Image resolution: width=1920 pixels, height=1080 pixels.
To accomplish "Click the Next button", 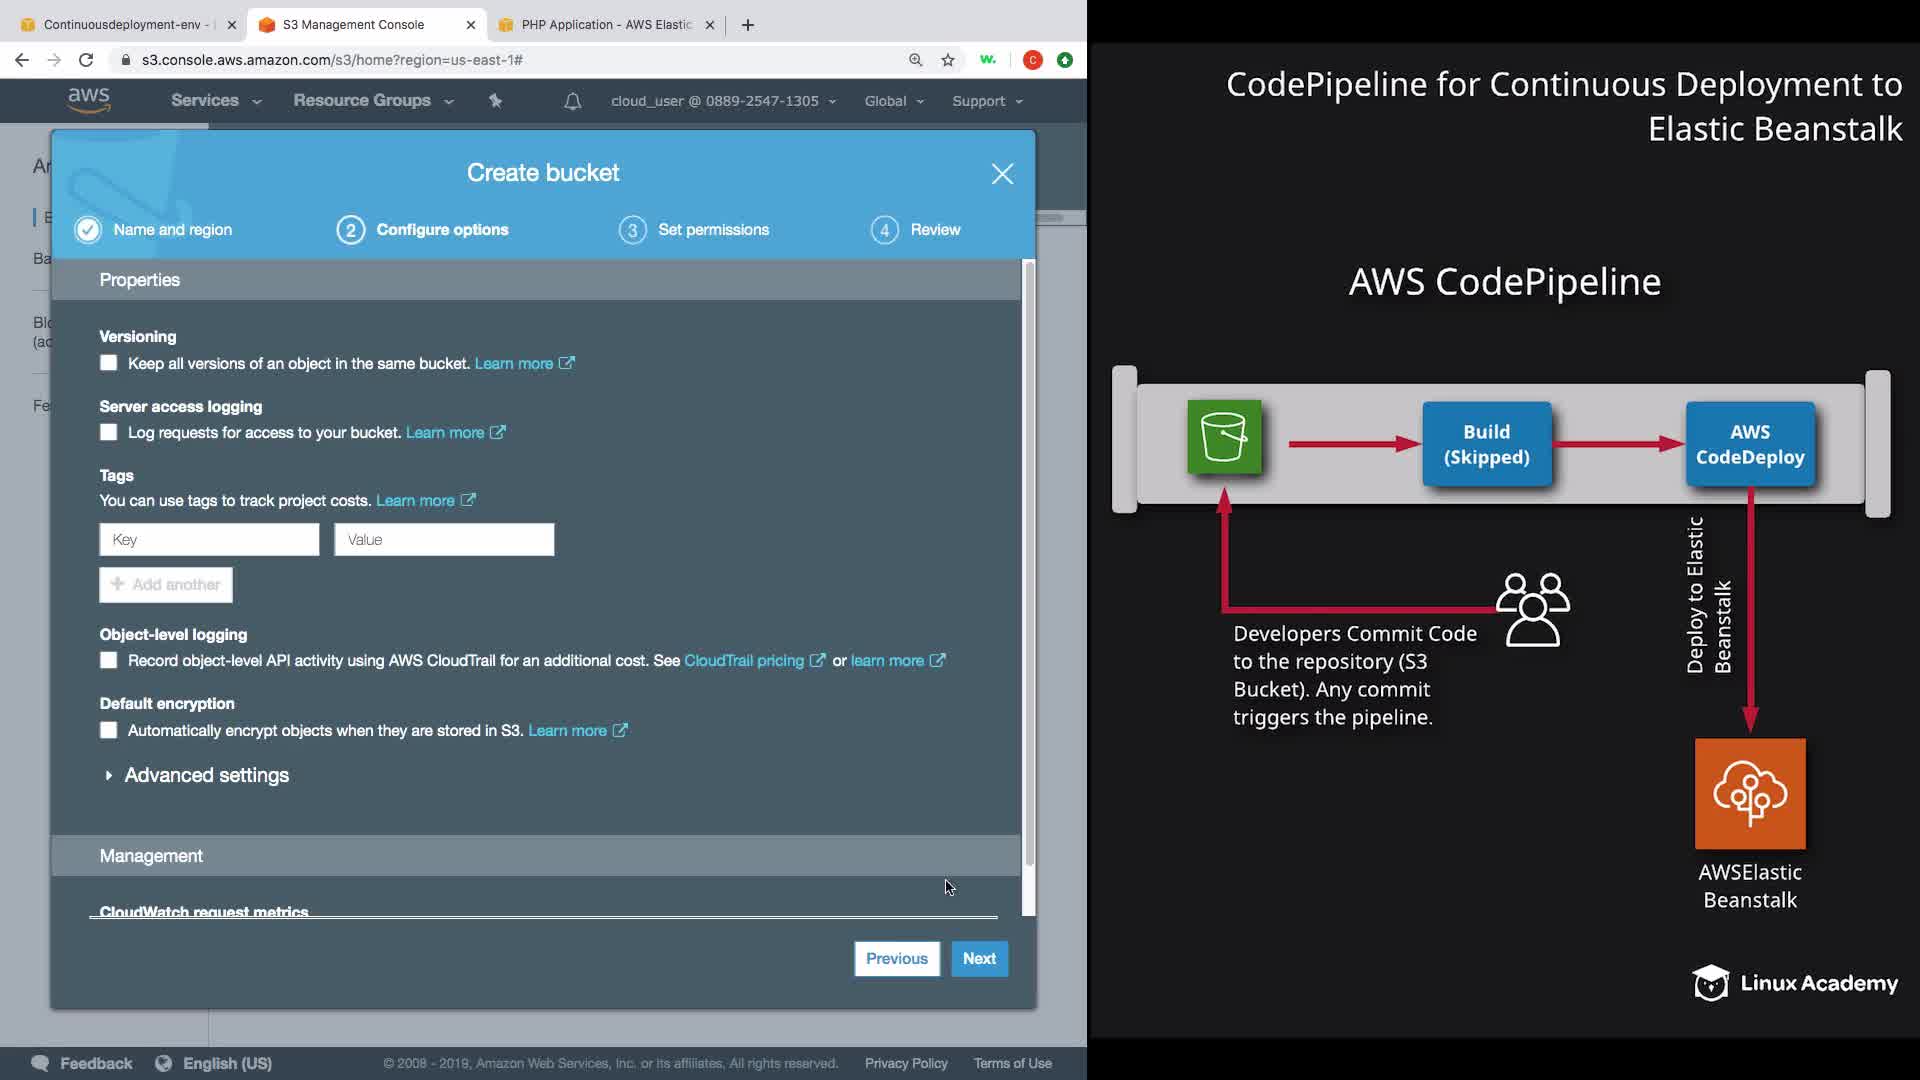I will pos(979,958).
